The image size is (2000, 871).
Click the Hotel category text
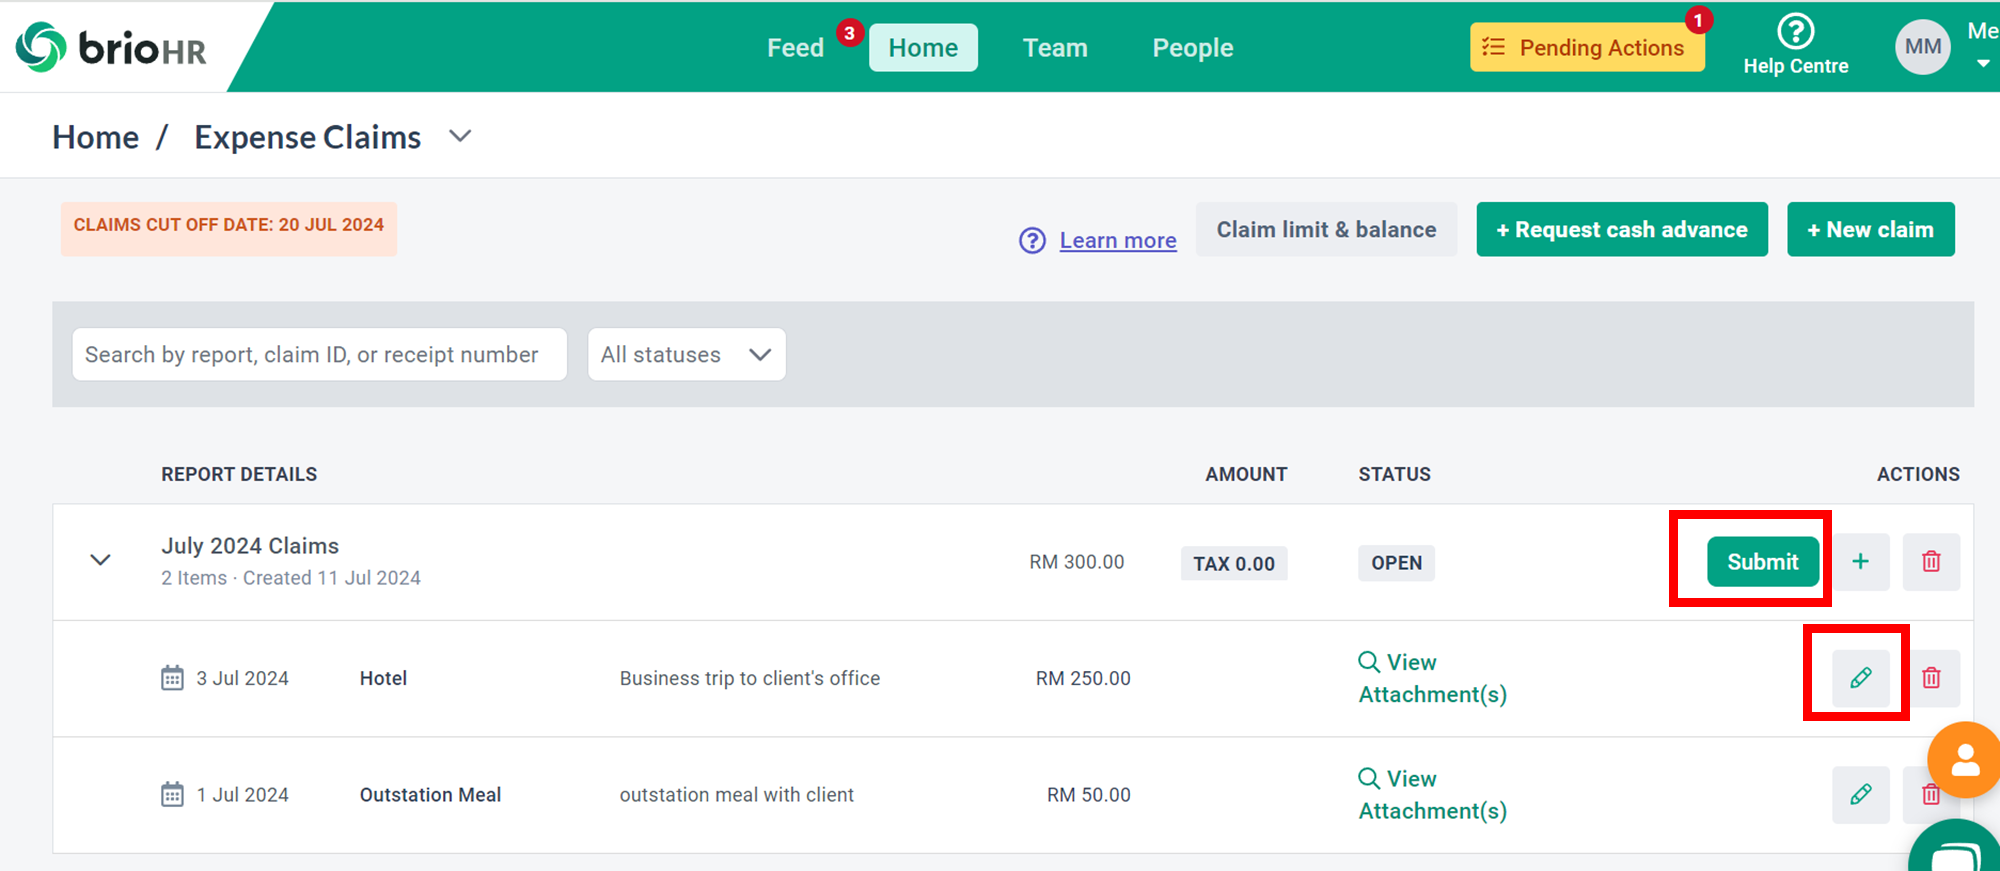383,678
